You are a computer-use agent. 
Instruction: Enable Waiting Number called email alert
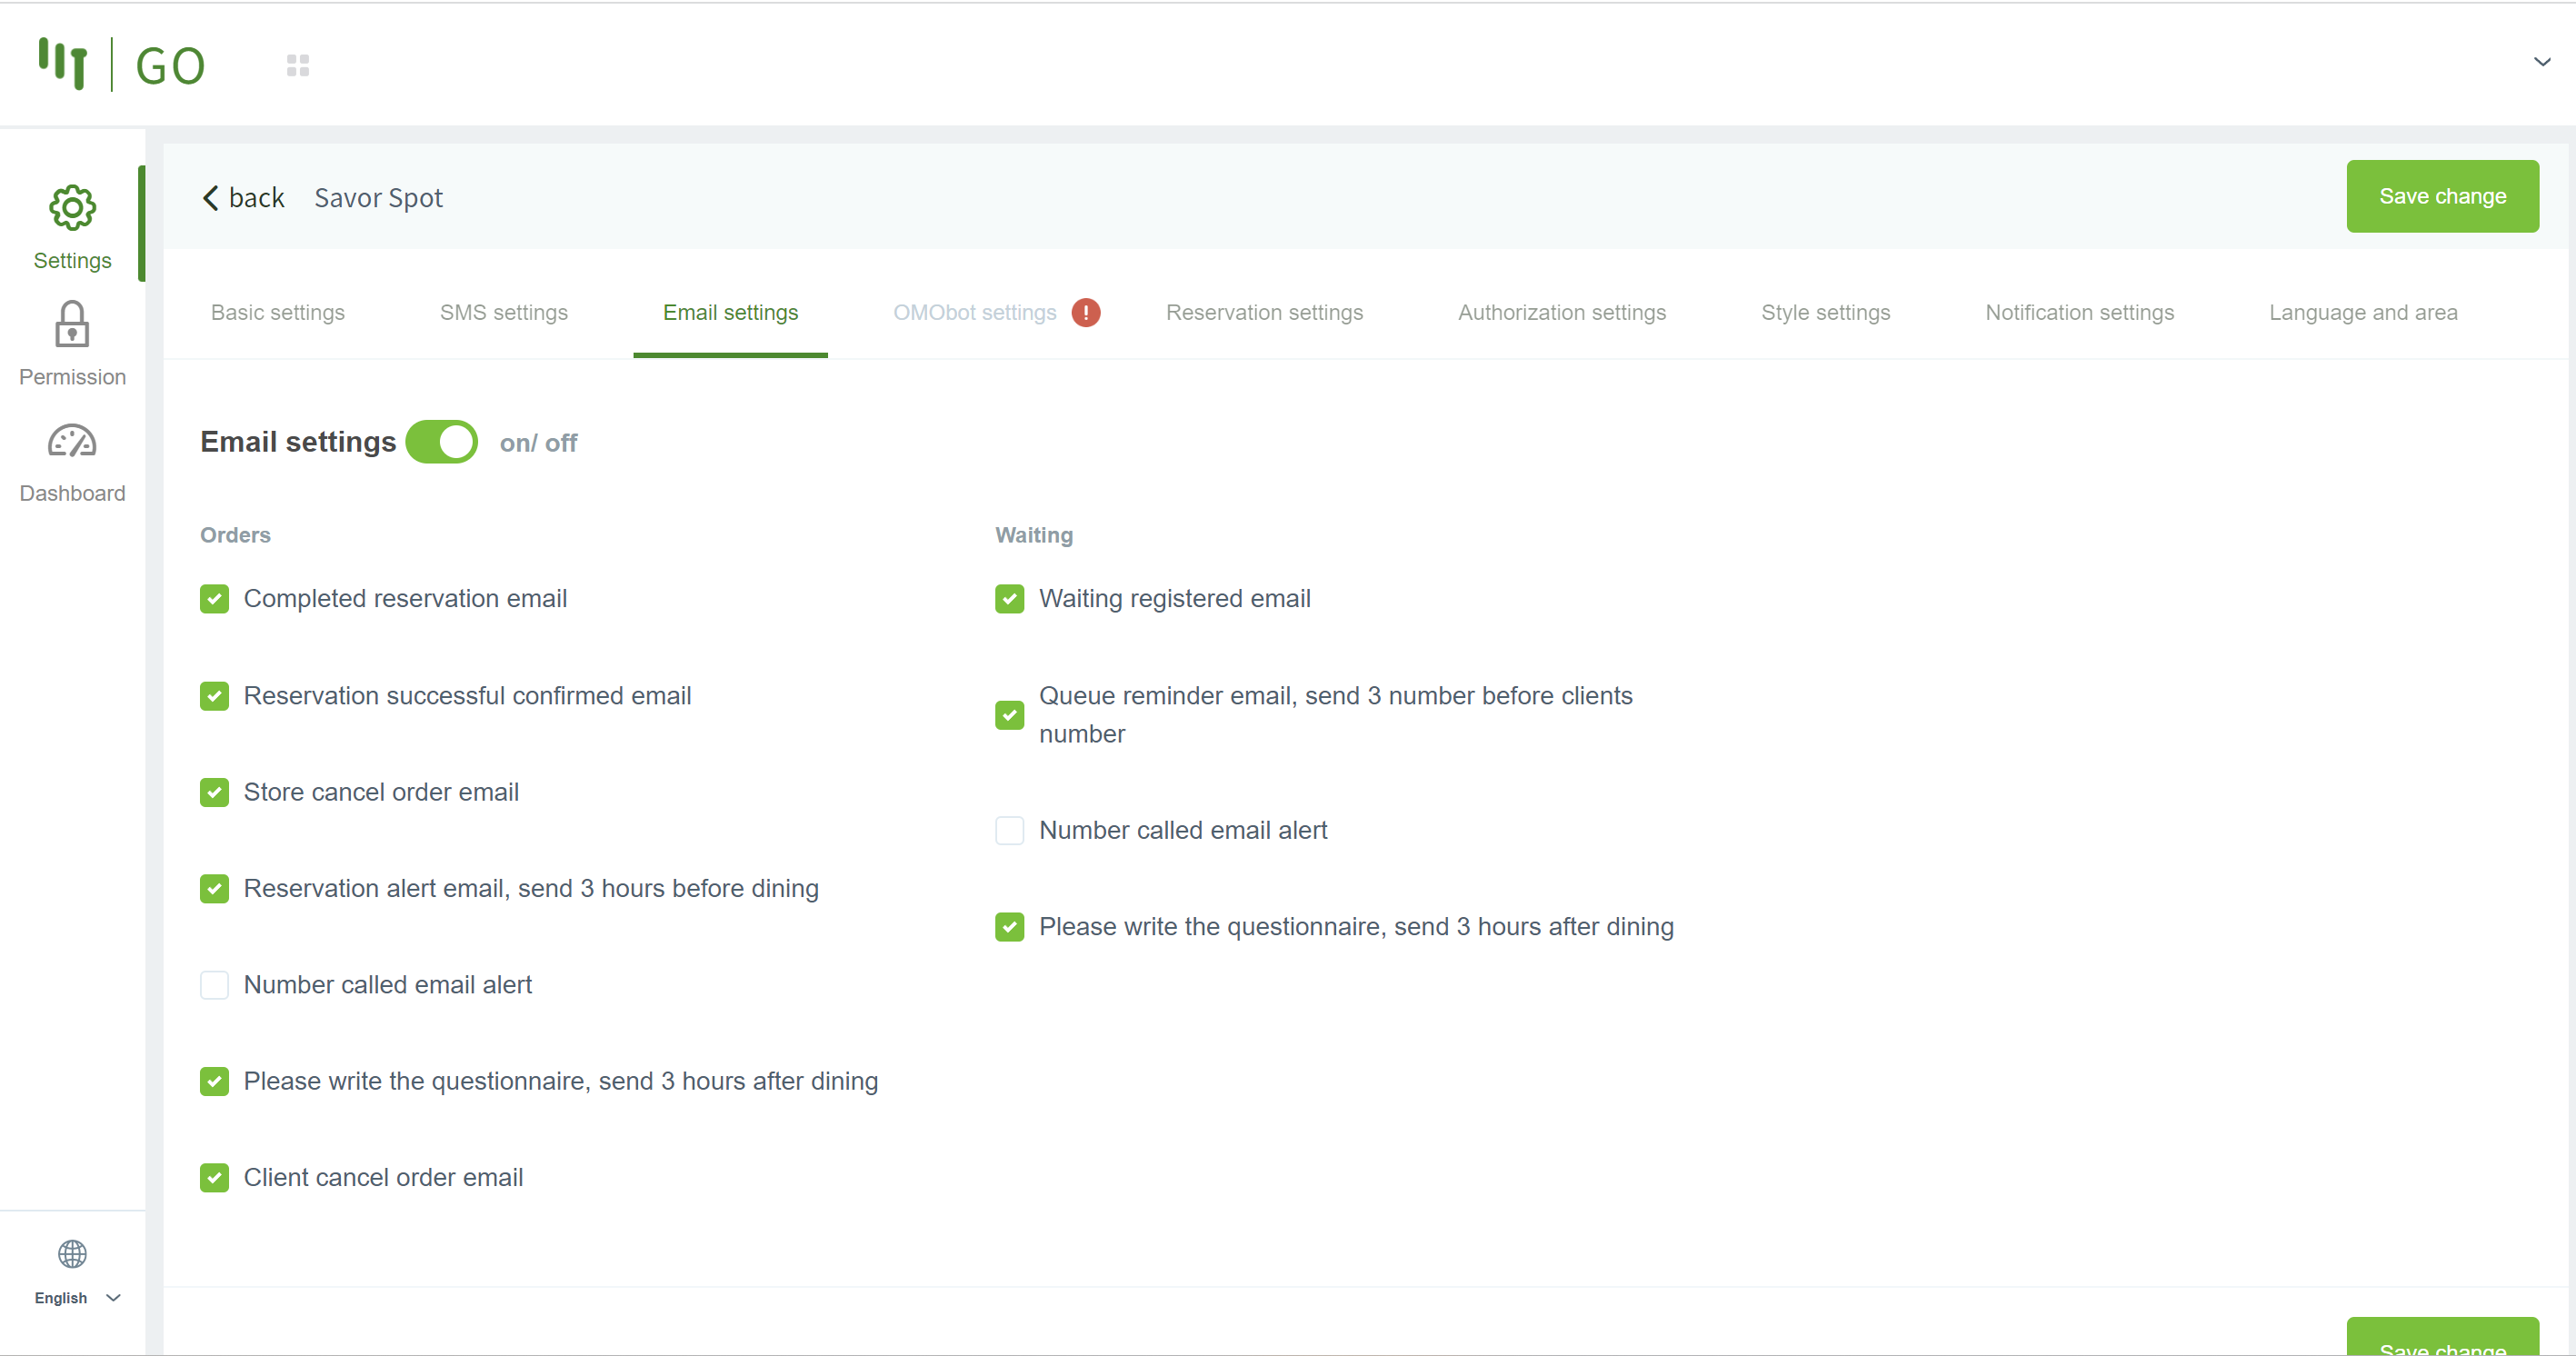pos(1010,830)
